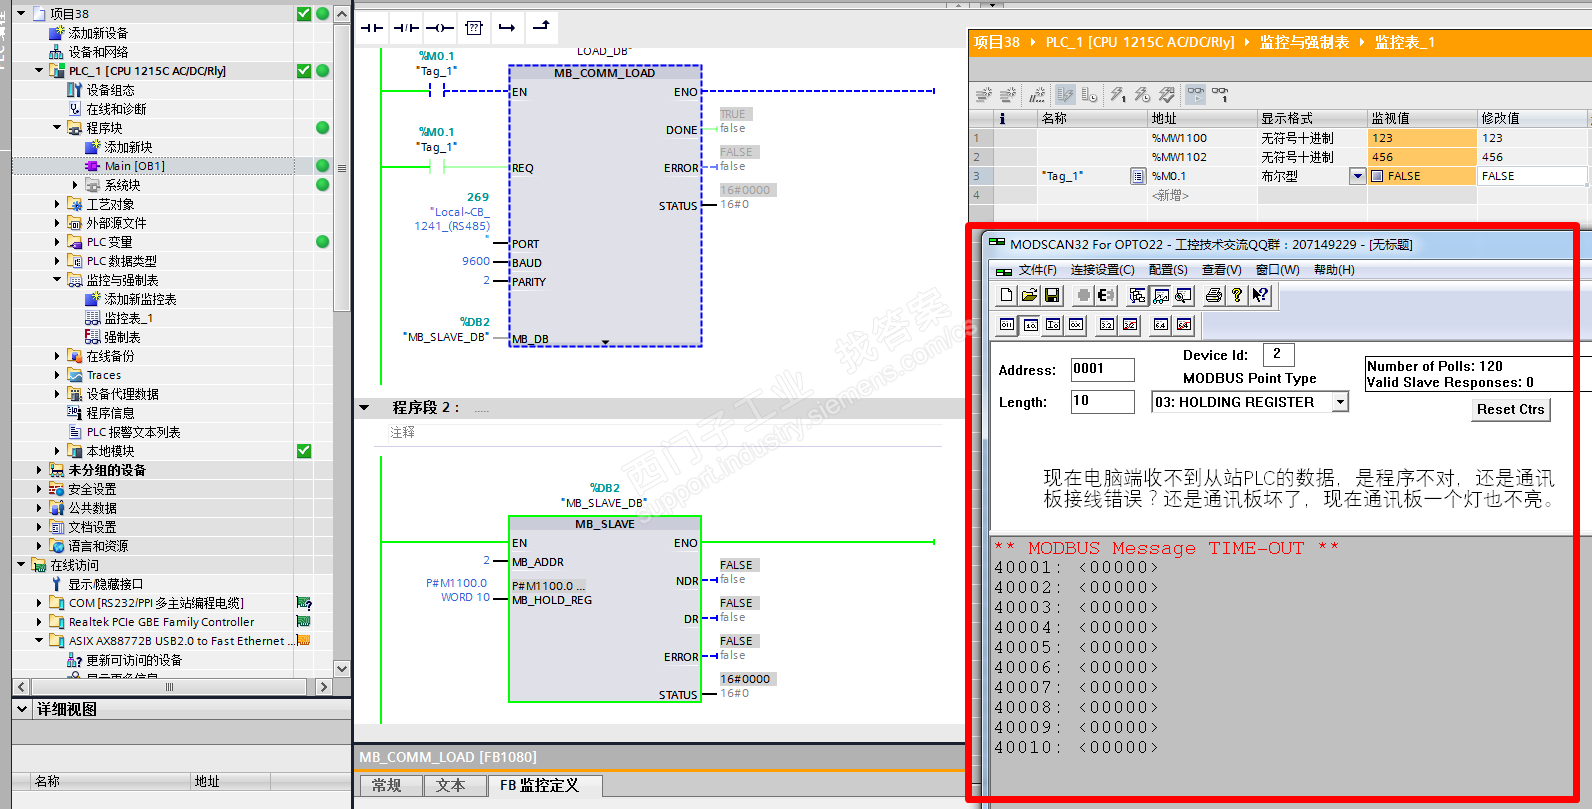Collapse the 程序段 2 network section

365,408
